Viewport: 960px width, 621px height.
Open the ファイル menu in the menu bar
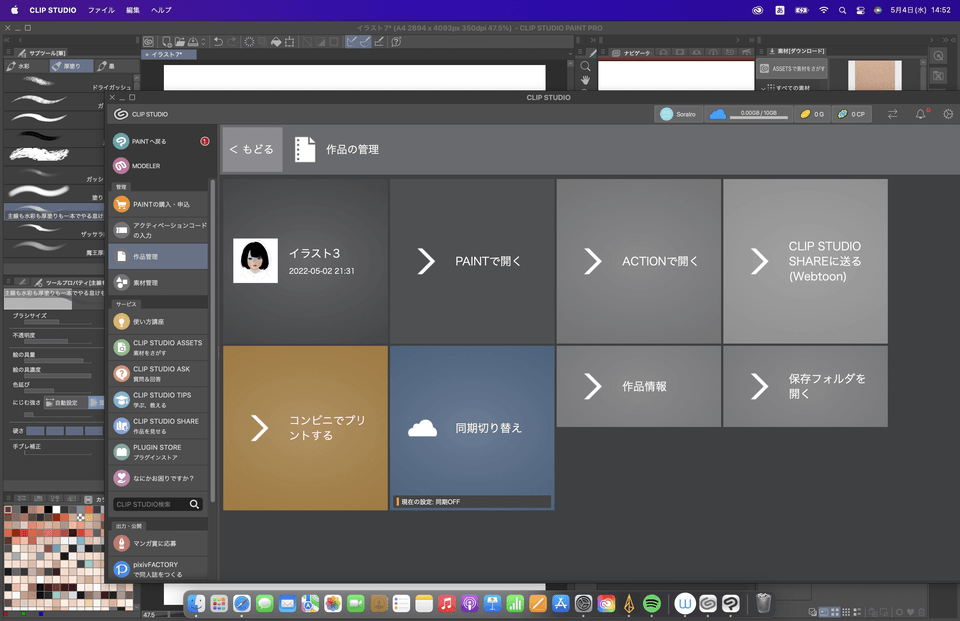100,9
